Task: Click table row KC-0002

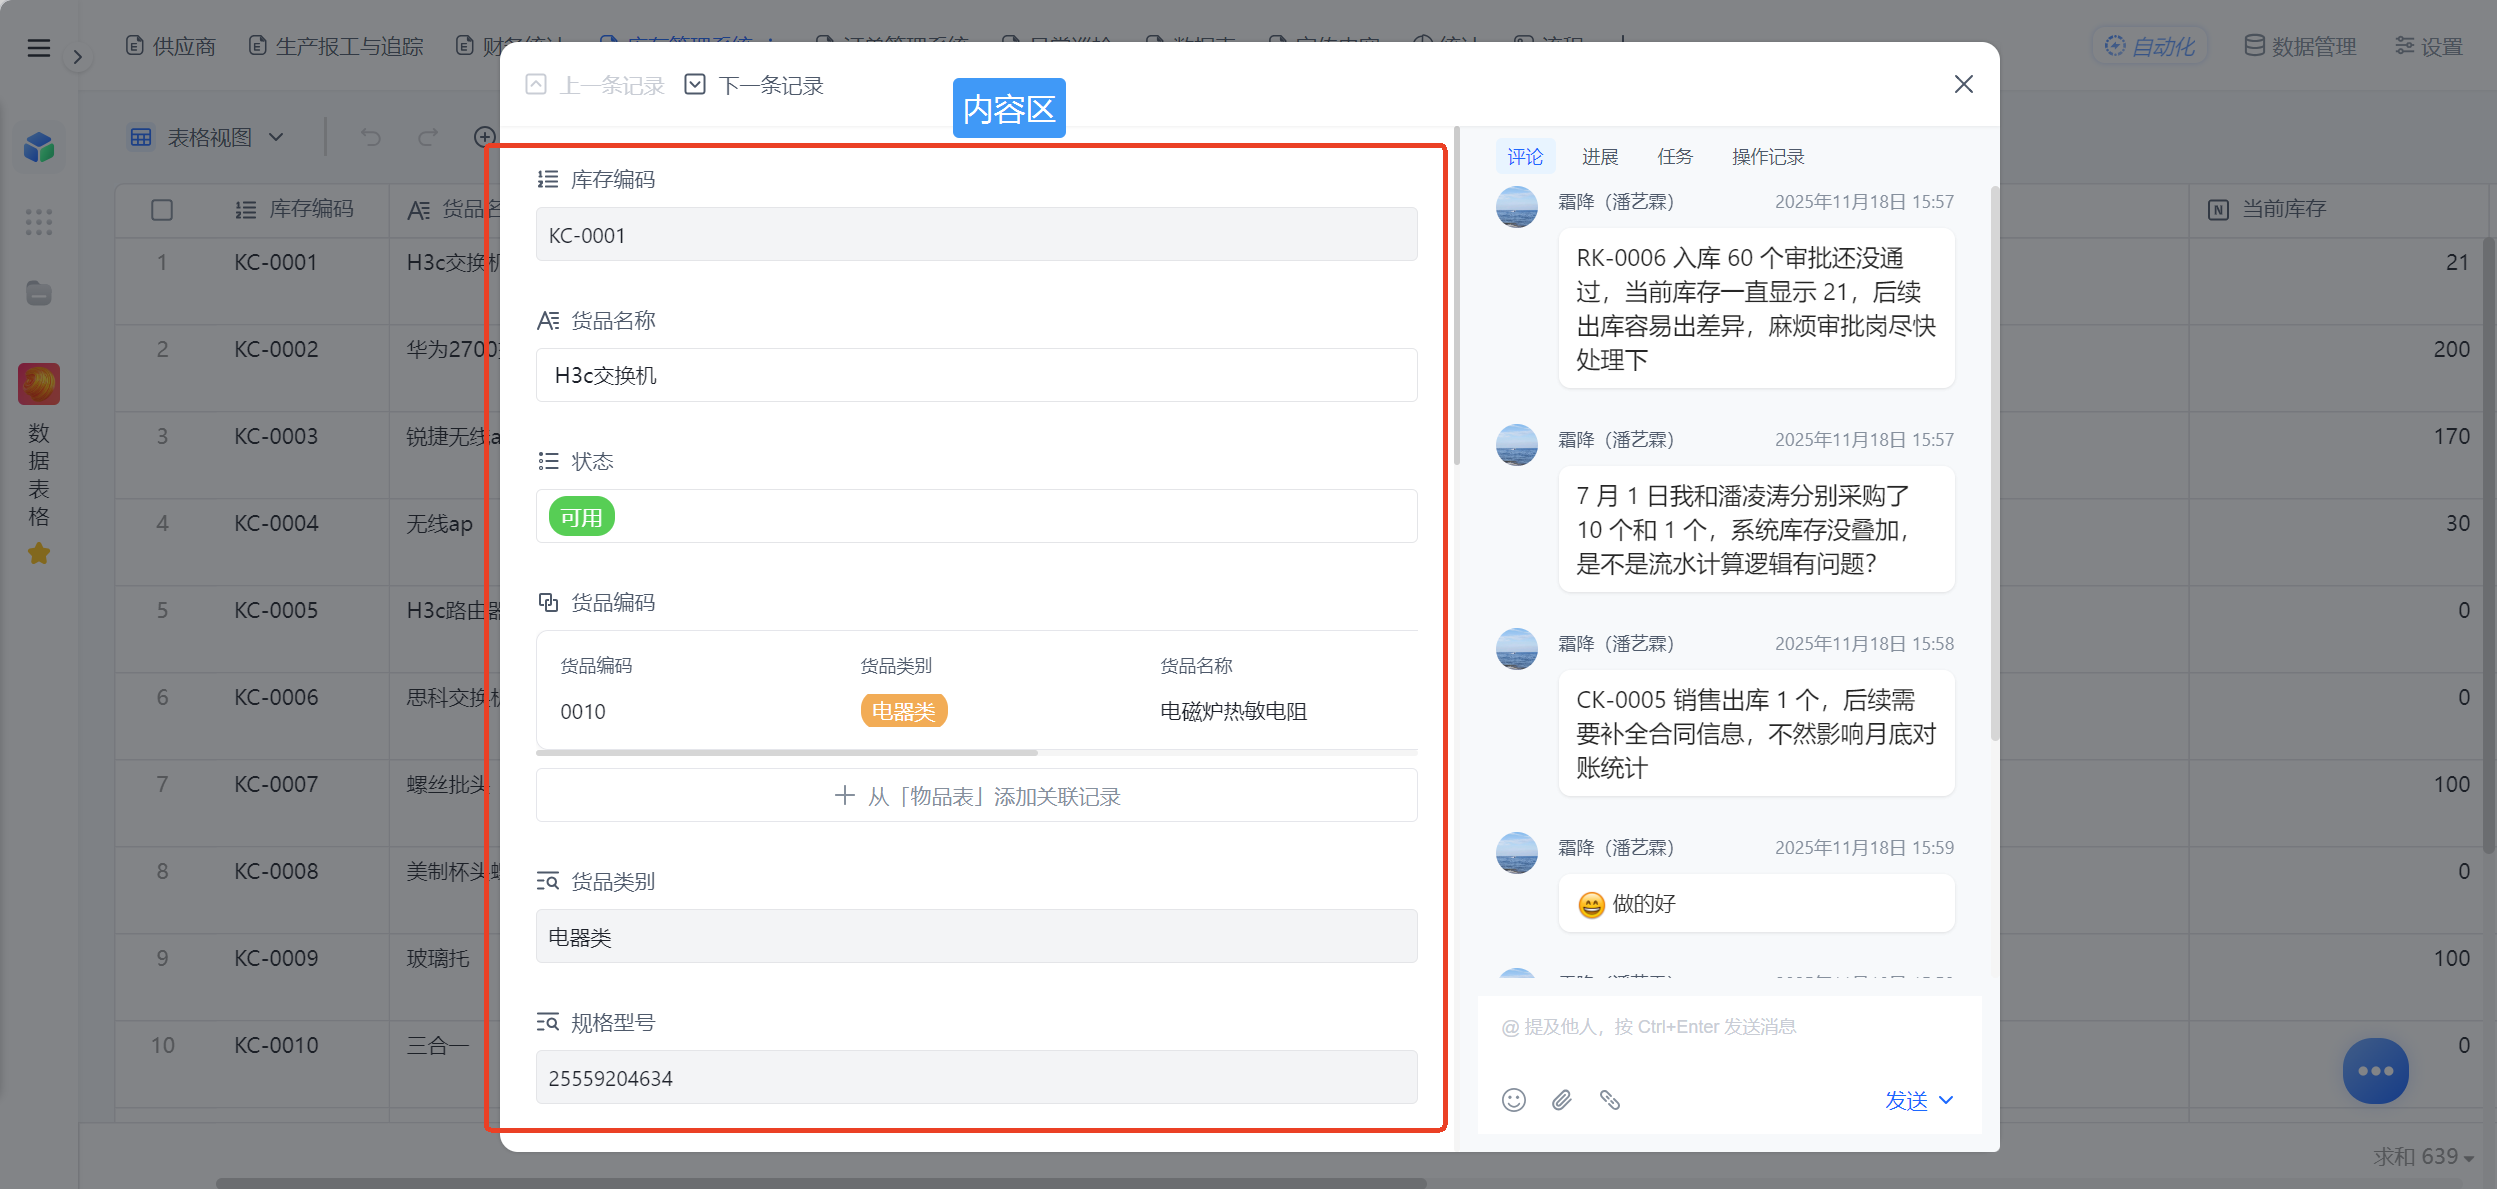Action: click(276, 350)
